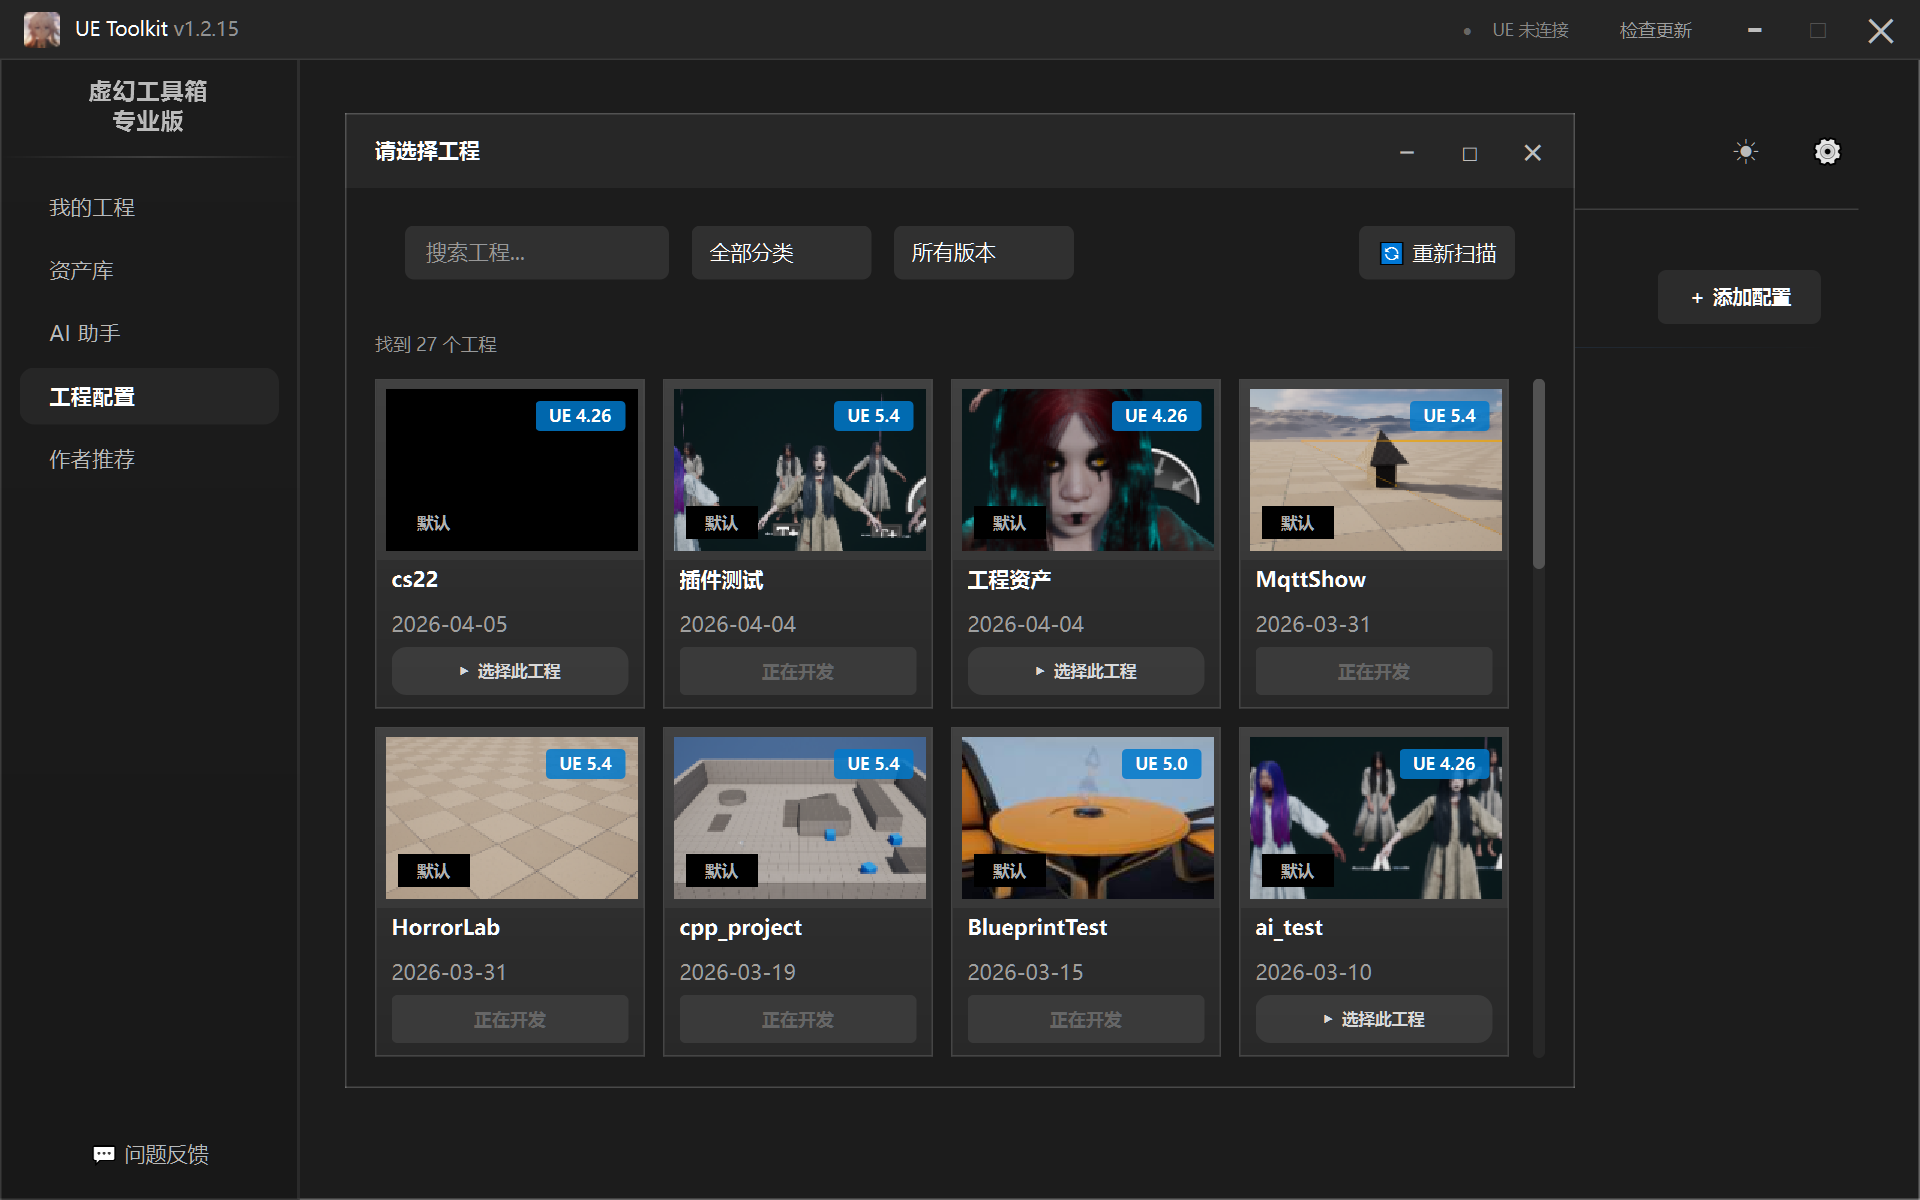Click the UE 4.26 badge on 工程资产 card
Image resolution: width=1920 pixels, height=1200 pixels.
click(x=1156, y=416)
